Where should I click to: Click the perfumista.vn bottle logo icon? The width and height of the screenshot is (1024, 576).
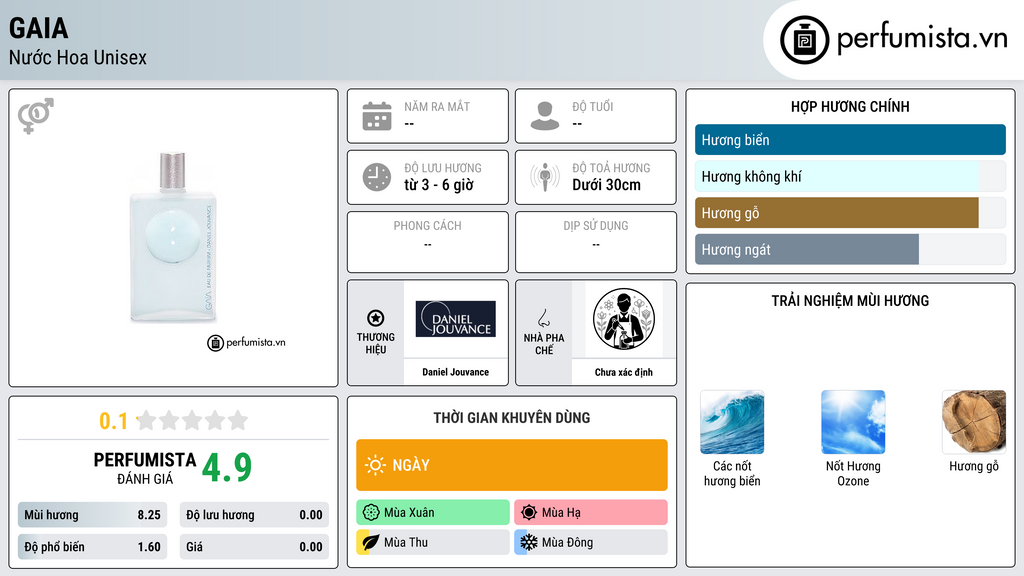[x=804, y=40]
